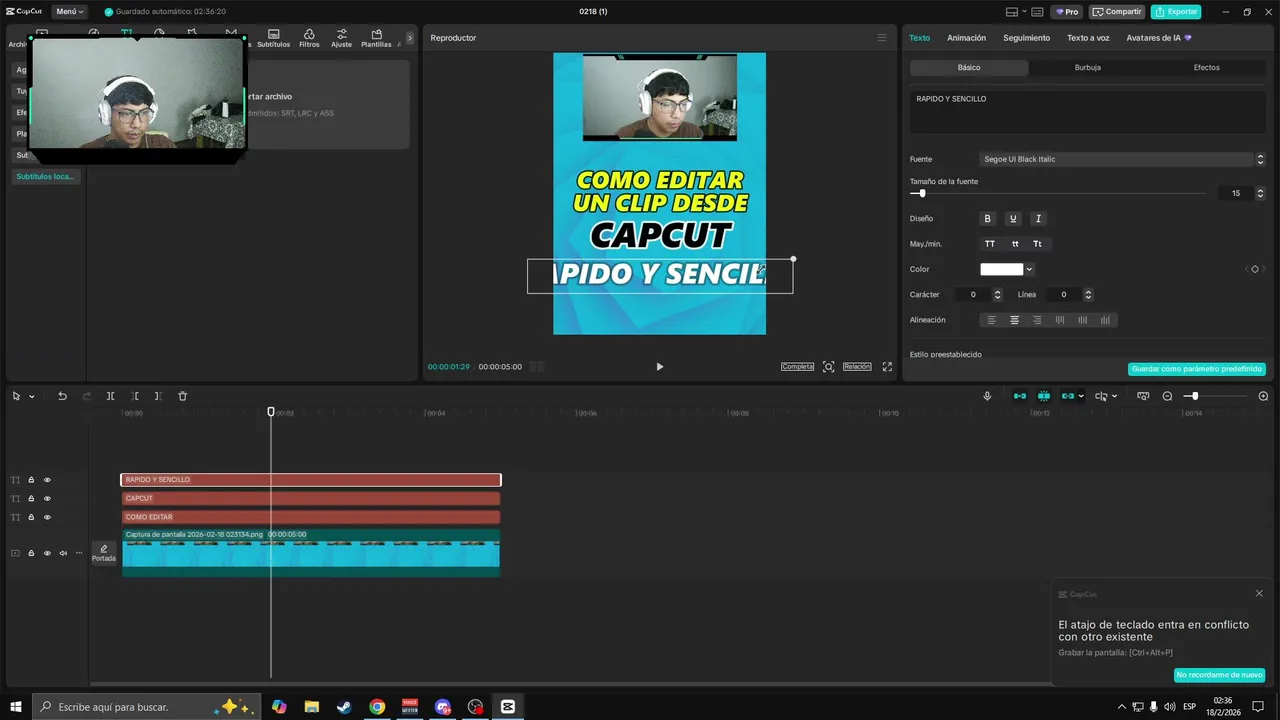Open the Ajuste panel icon
The width and height of the screenshot is (1280, 720).
point(342,38)
